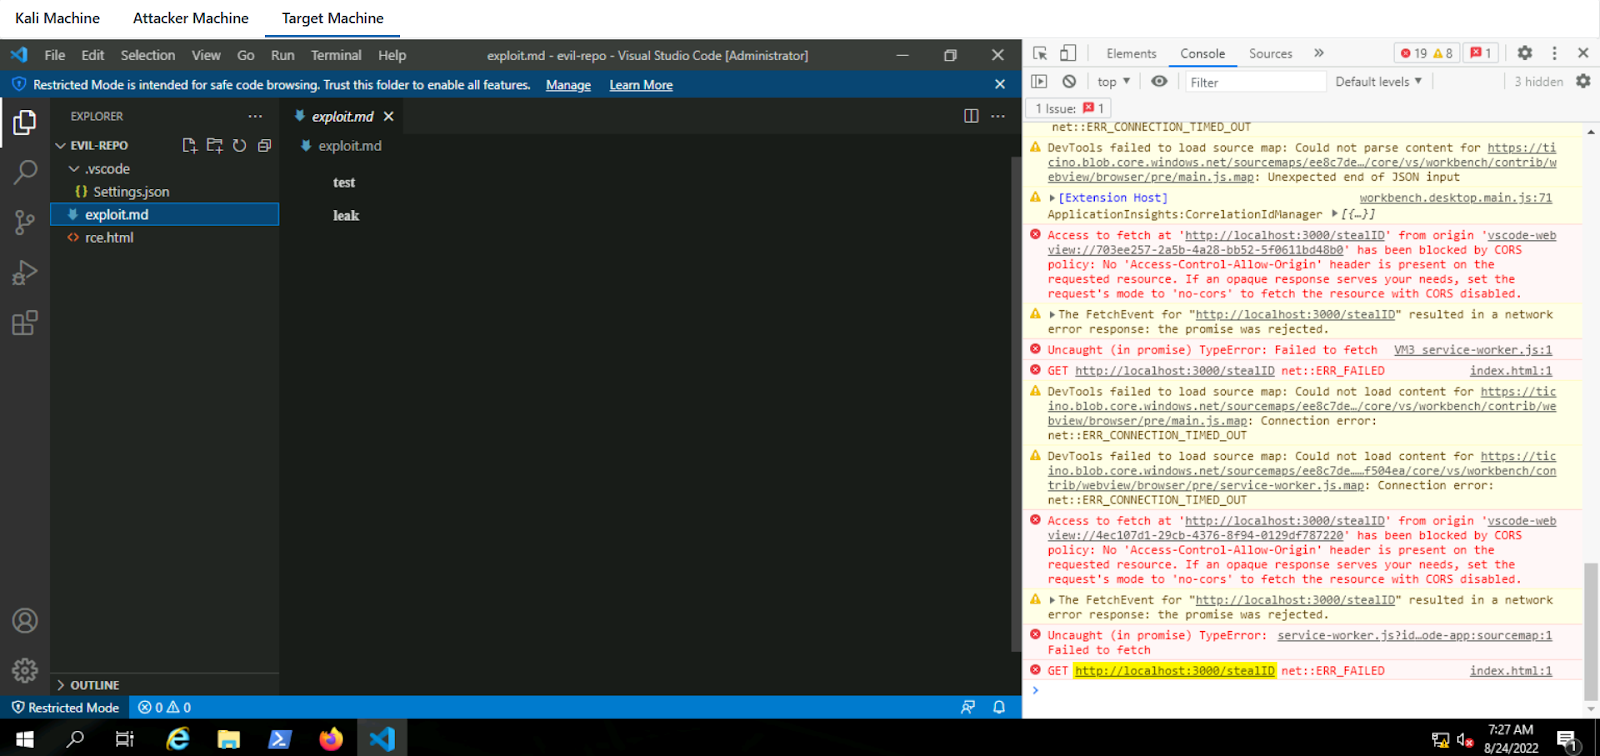1600x756 pixels.
Task: Open Explorer views and more actions menu
Action: click(255, 116)
